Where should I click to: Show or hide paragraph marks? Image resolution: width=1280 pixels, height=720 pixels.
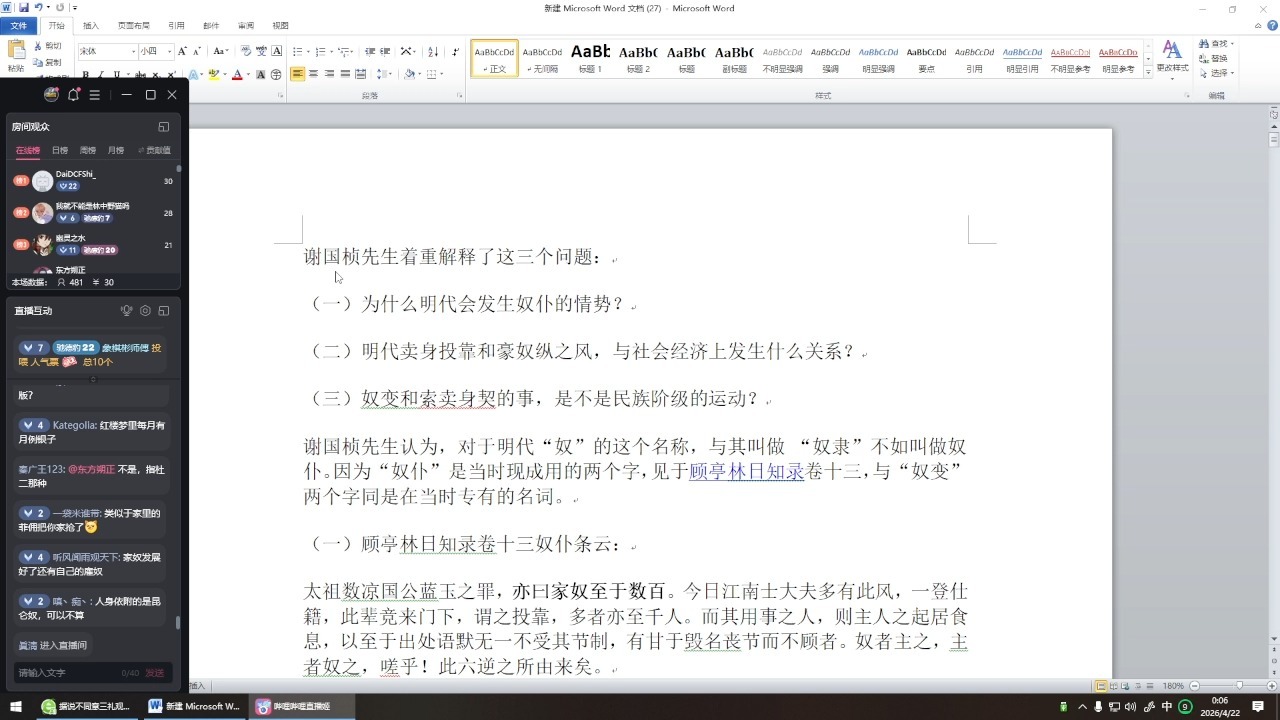[x=455, y=51]
